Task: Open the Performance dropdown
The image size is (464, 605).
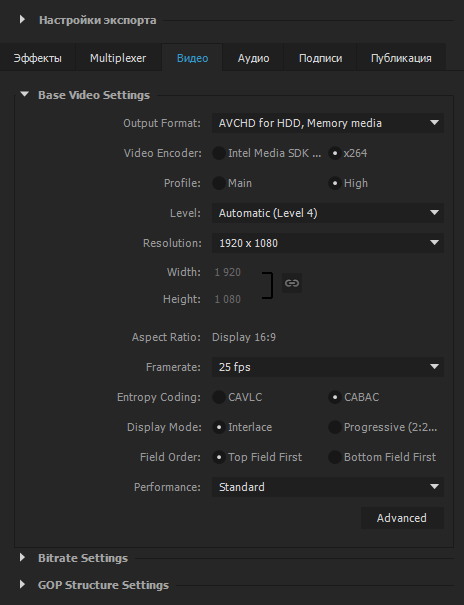Action: coord(328,487)
